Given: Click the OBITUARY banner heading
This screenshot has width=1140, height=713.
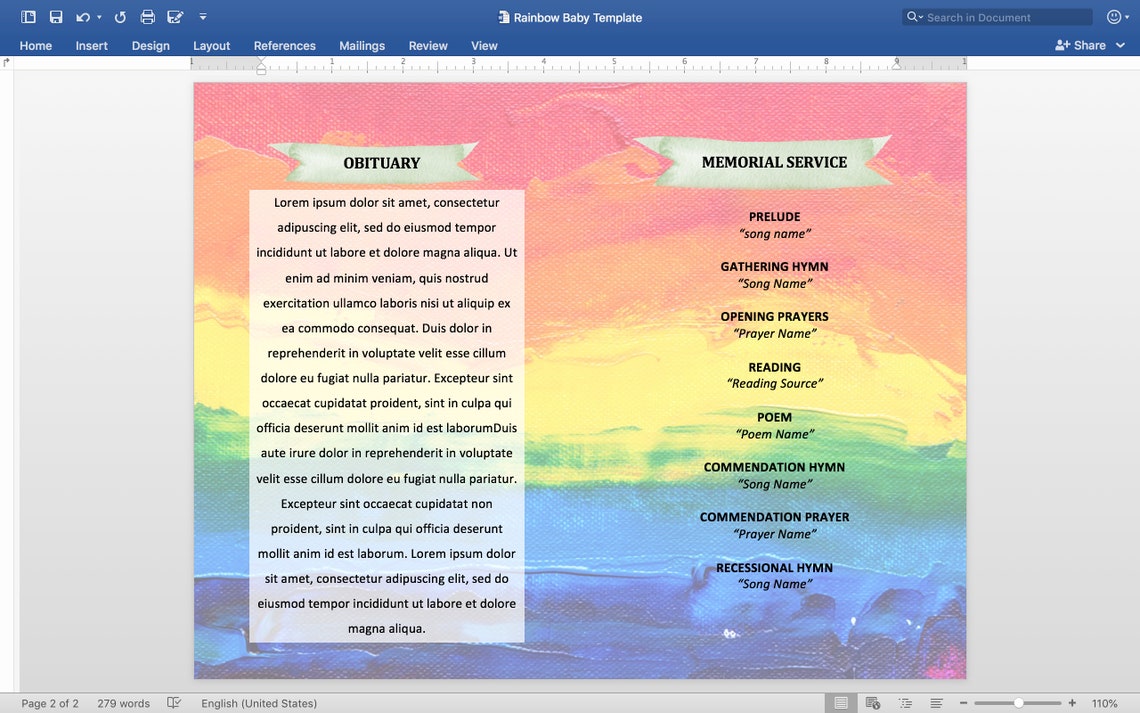Looking at the screenshot, I should click(x=382, y=163).
